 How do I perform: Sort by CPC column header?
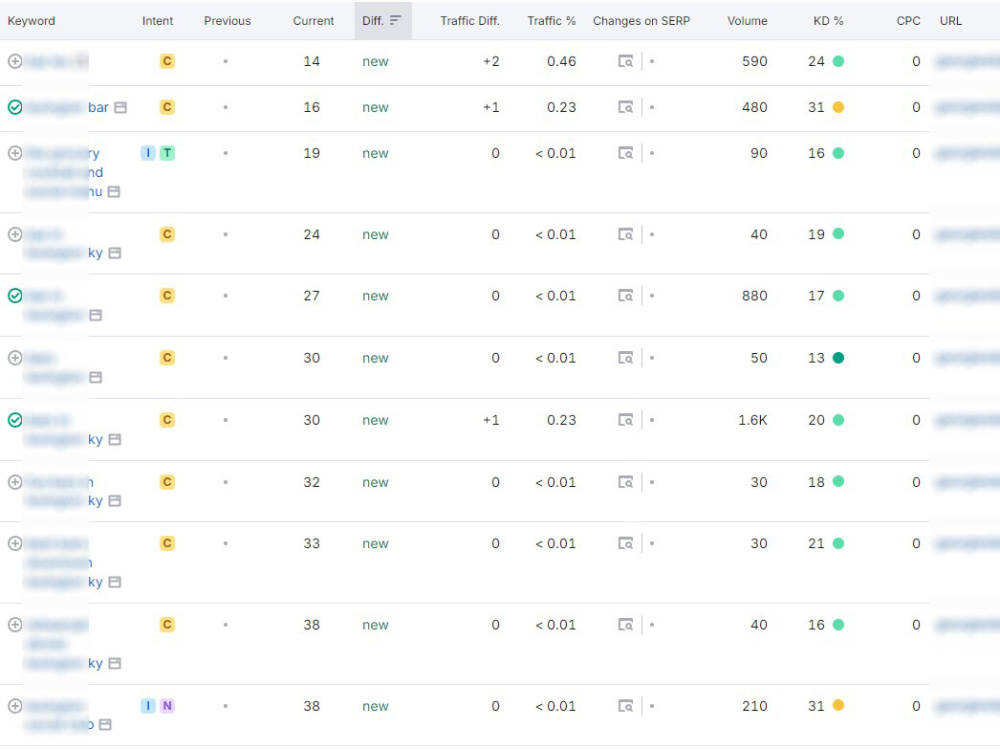tap(908, 20)
